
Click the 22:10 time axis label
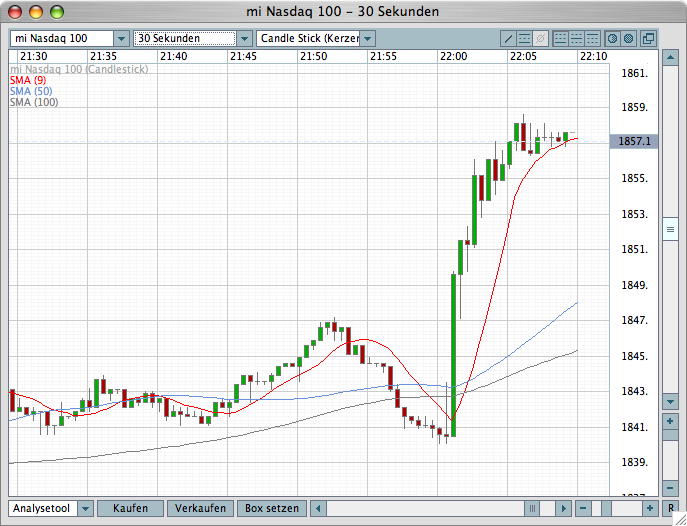coord(594,56)
